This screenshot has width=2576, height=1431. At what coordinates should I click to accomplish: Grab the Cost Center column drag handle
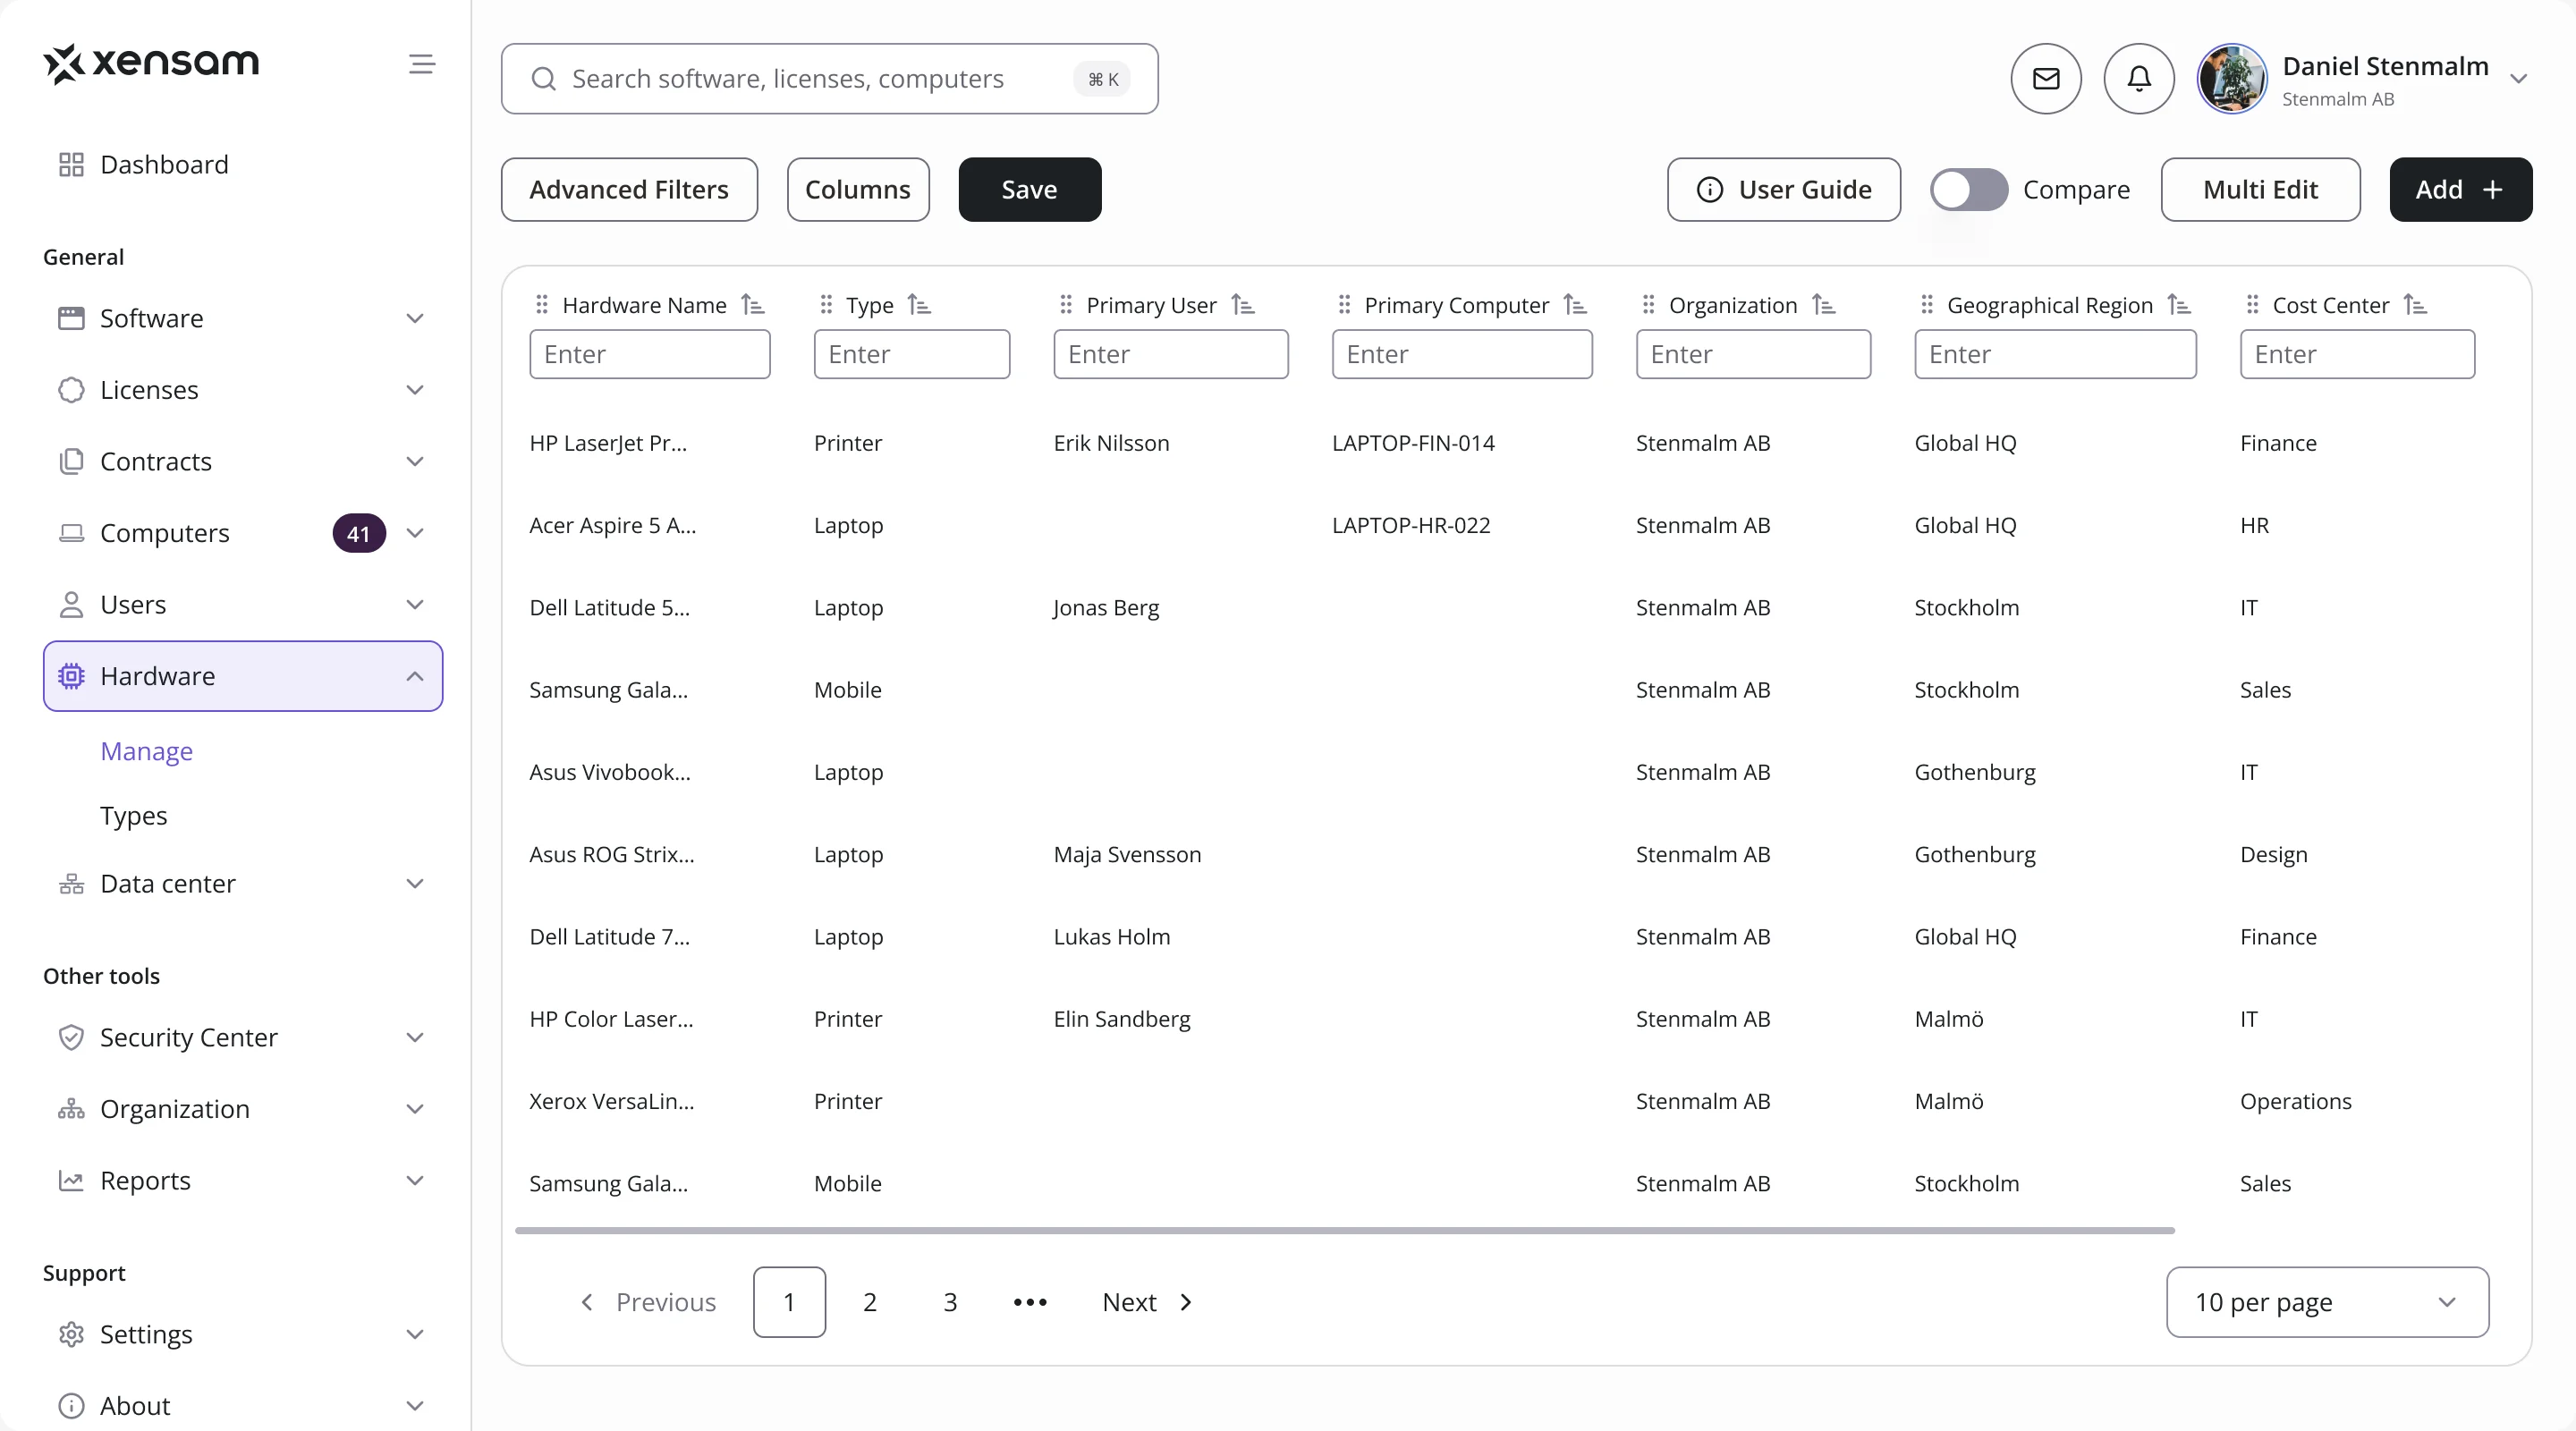[x=2252, y=305]
